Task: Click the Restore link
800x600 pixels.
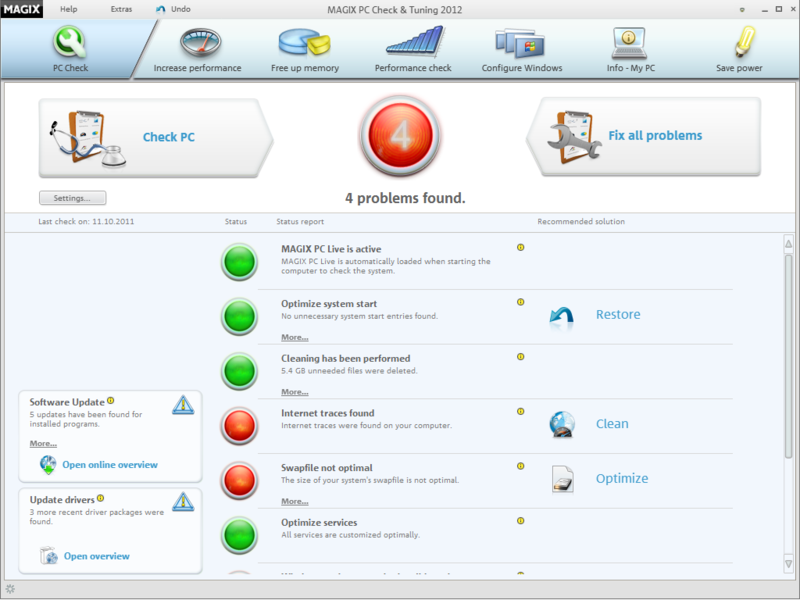Action: (618, 314)
